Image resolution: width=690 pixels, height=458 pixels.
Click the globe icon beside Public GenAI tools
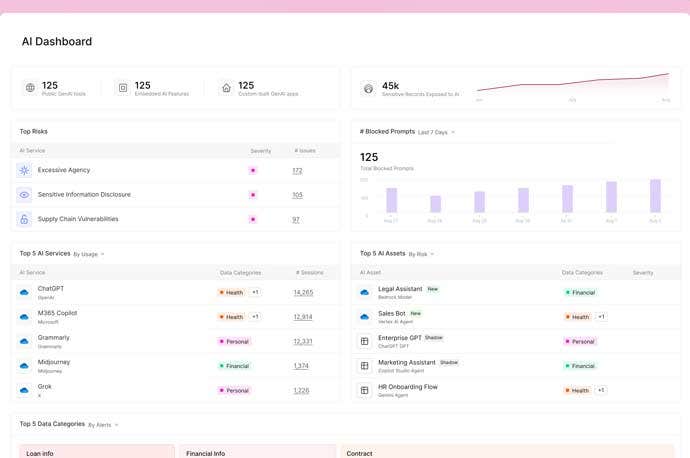pos(30,88)
